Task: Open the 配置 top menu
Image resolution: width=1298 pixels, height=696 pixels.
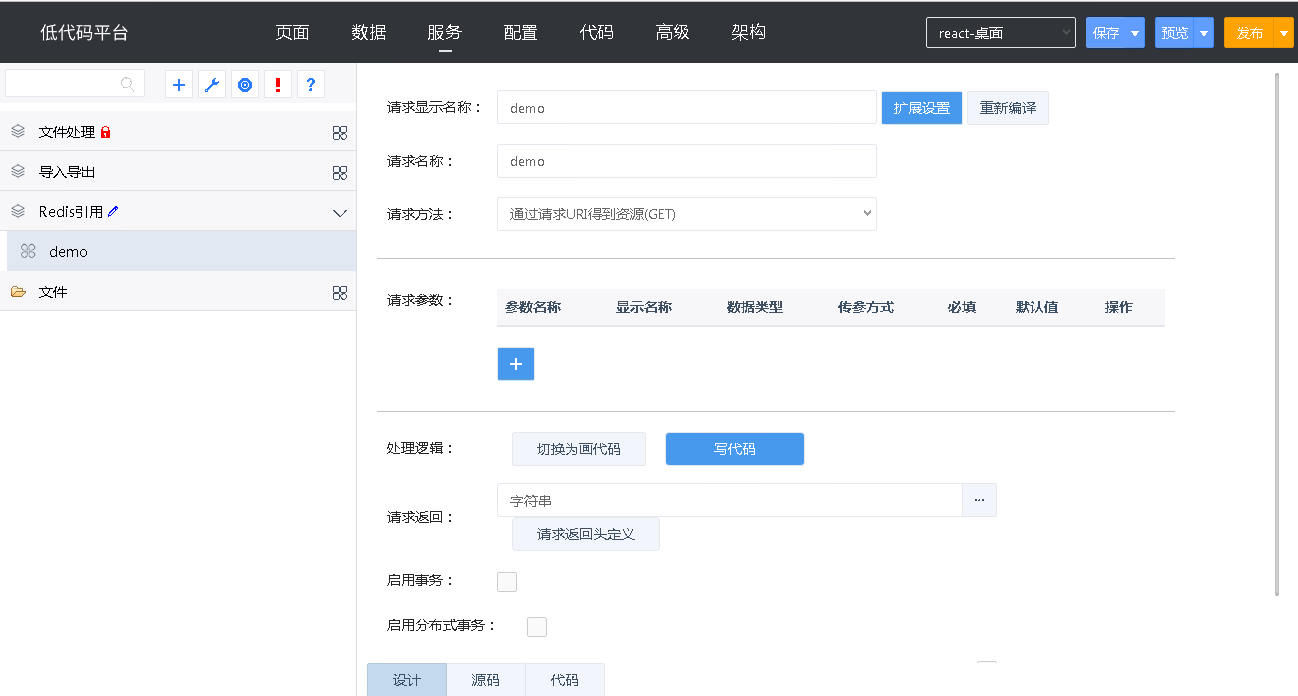Action: tap(521, 32)
